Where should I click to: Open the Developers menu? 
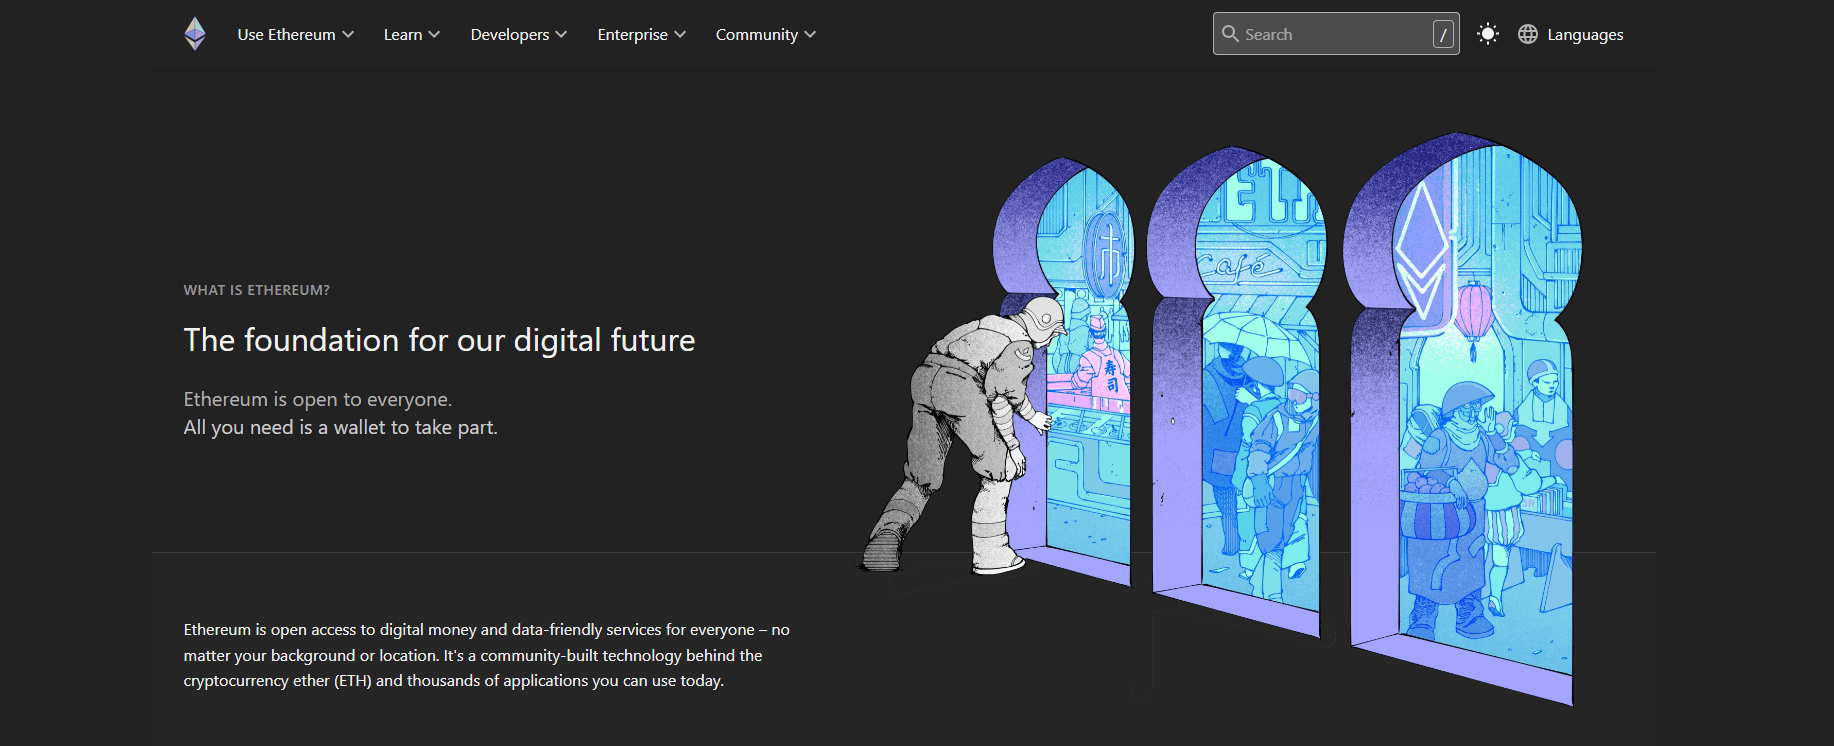coord(519,34)
